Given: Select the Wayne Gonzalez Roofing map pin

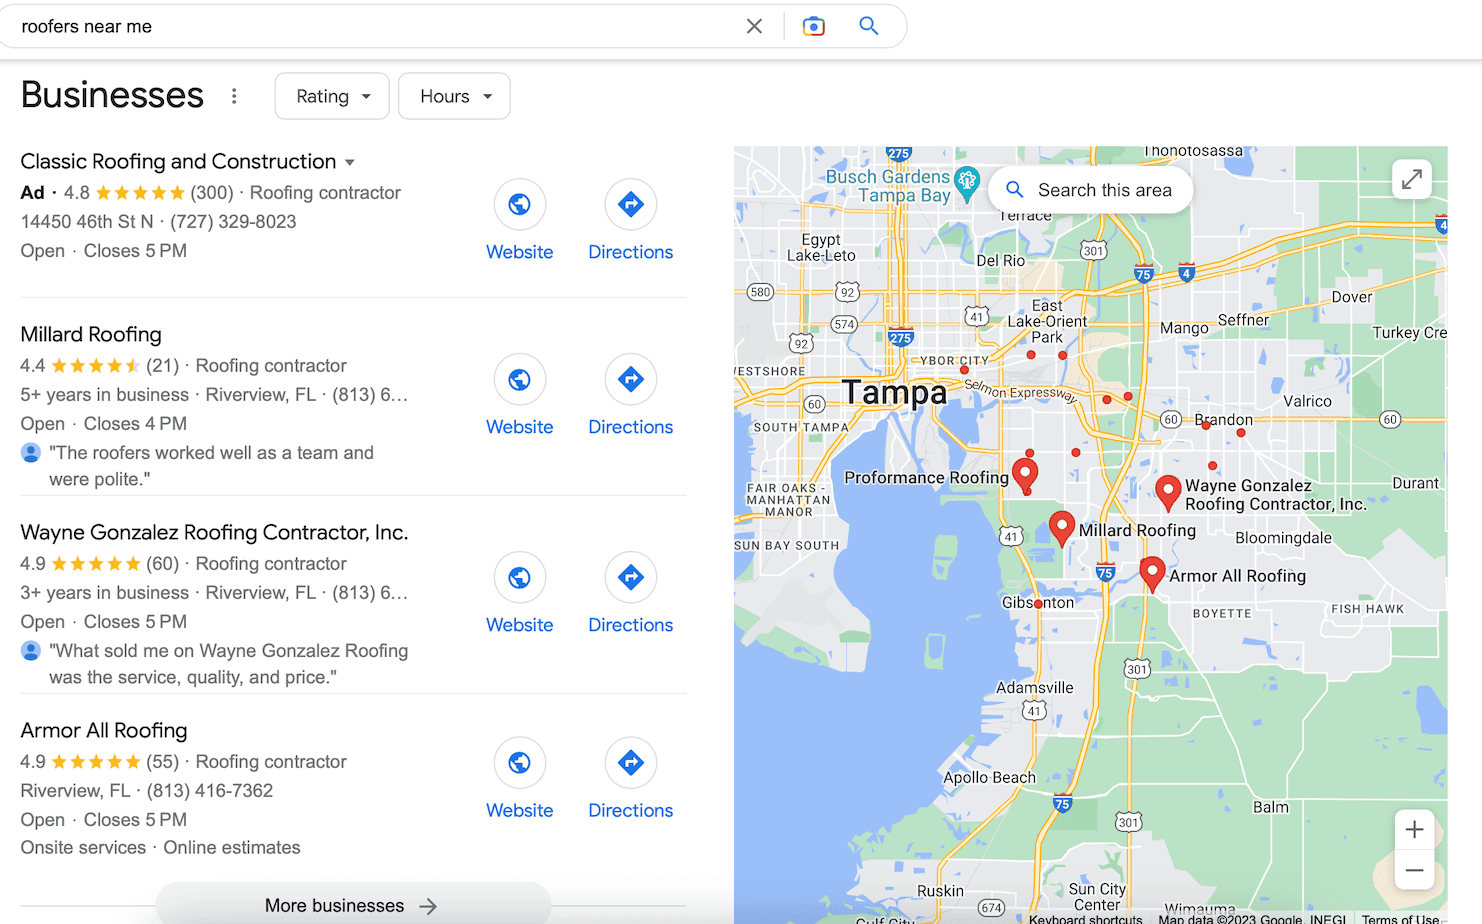Looking at the screenshot, I should point(1167,493).
